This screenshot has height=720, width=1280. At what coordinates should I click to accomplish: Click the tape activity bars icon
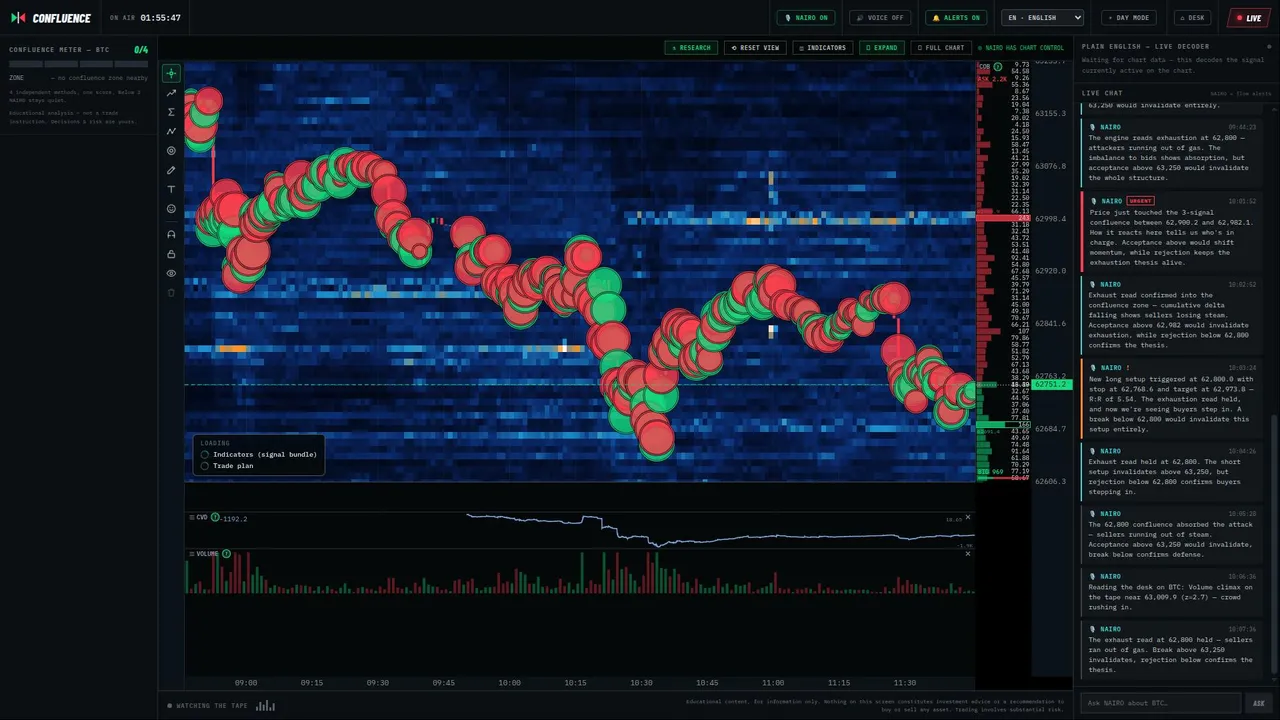(265, 705)
